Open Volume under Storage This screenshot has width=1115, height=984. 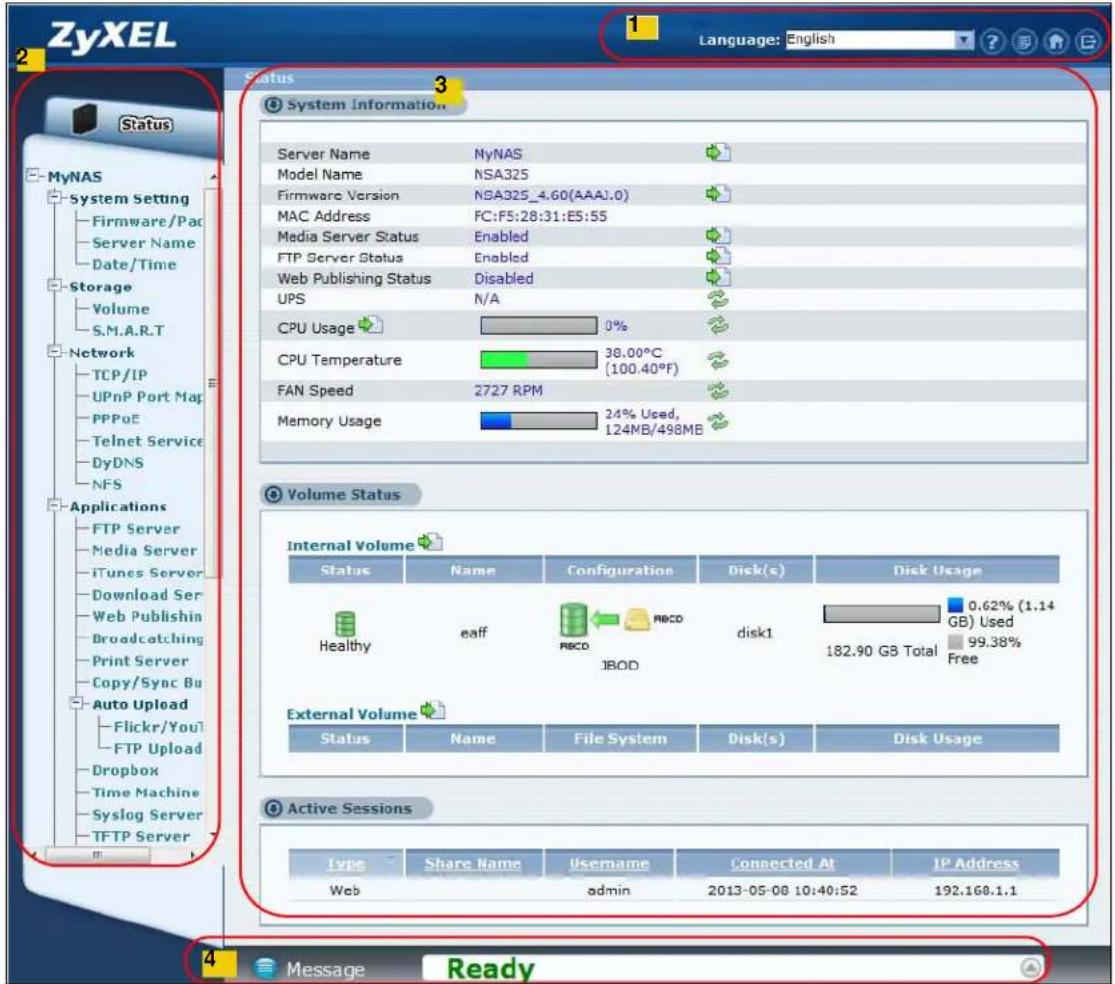click(121, 309)
